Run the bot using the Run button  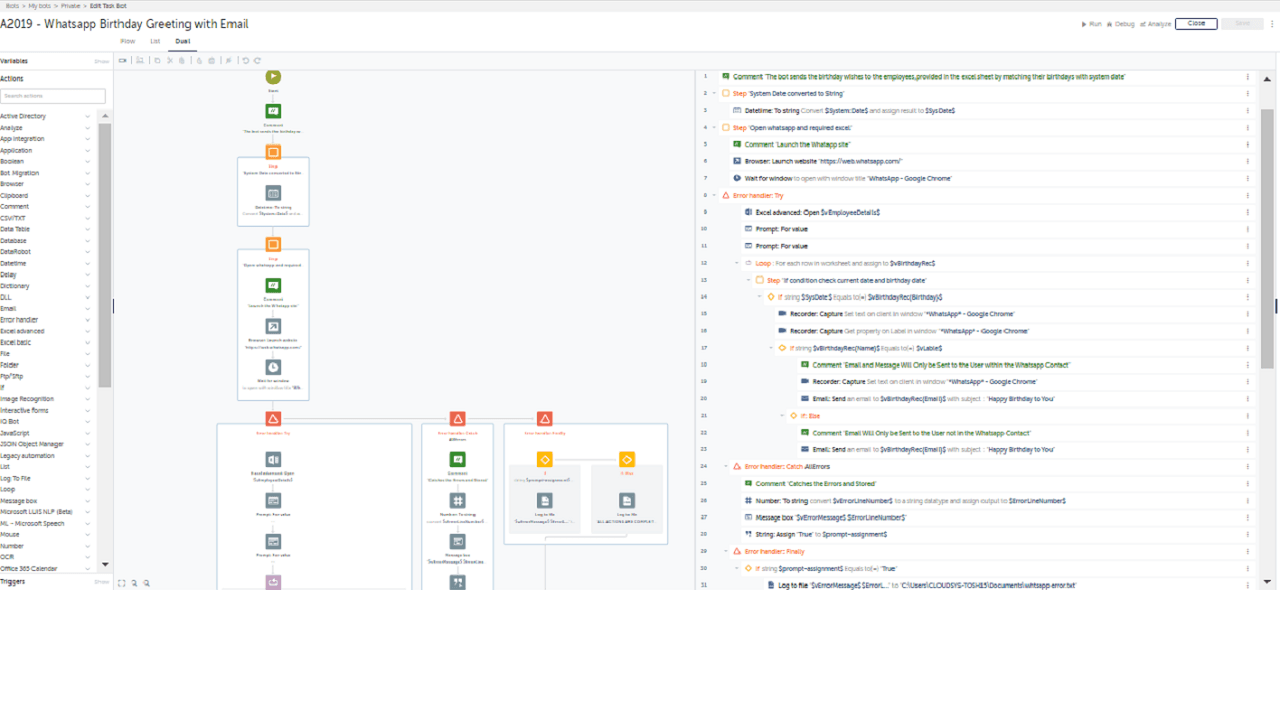(1092, 23)
